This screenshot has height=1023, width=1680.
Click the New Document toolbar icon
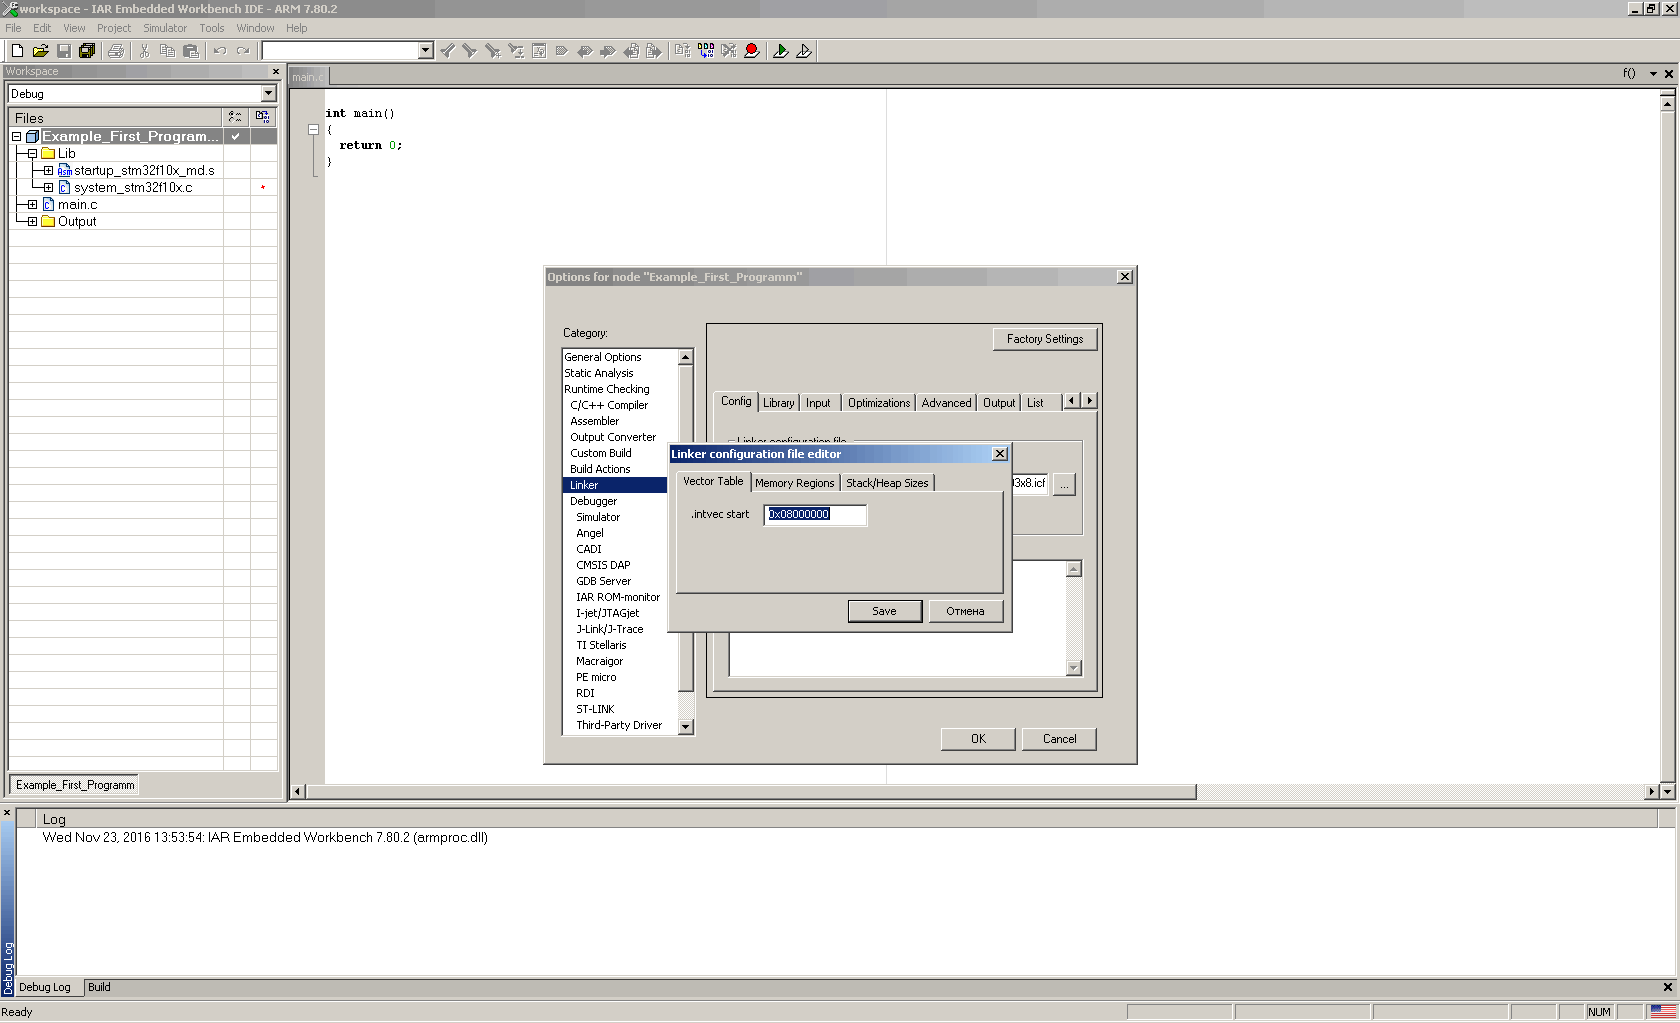(x=17, y=51)
